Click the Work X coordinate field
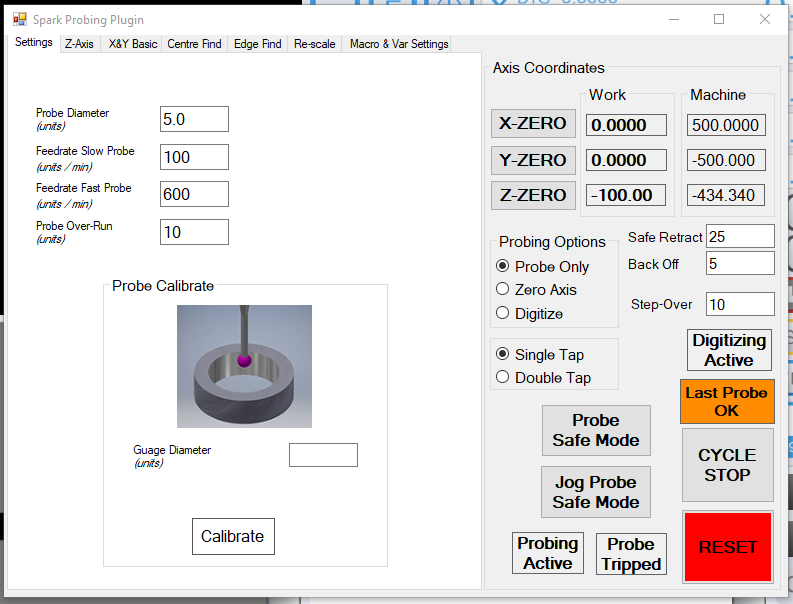This screenshot has height=604, width=793. click(x=626, y=125)
